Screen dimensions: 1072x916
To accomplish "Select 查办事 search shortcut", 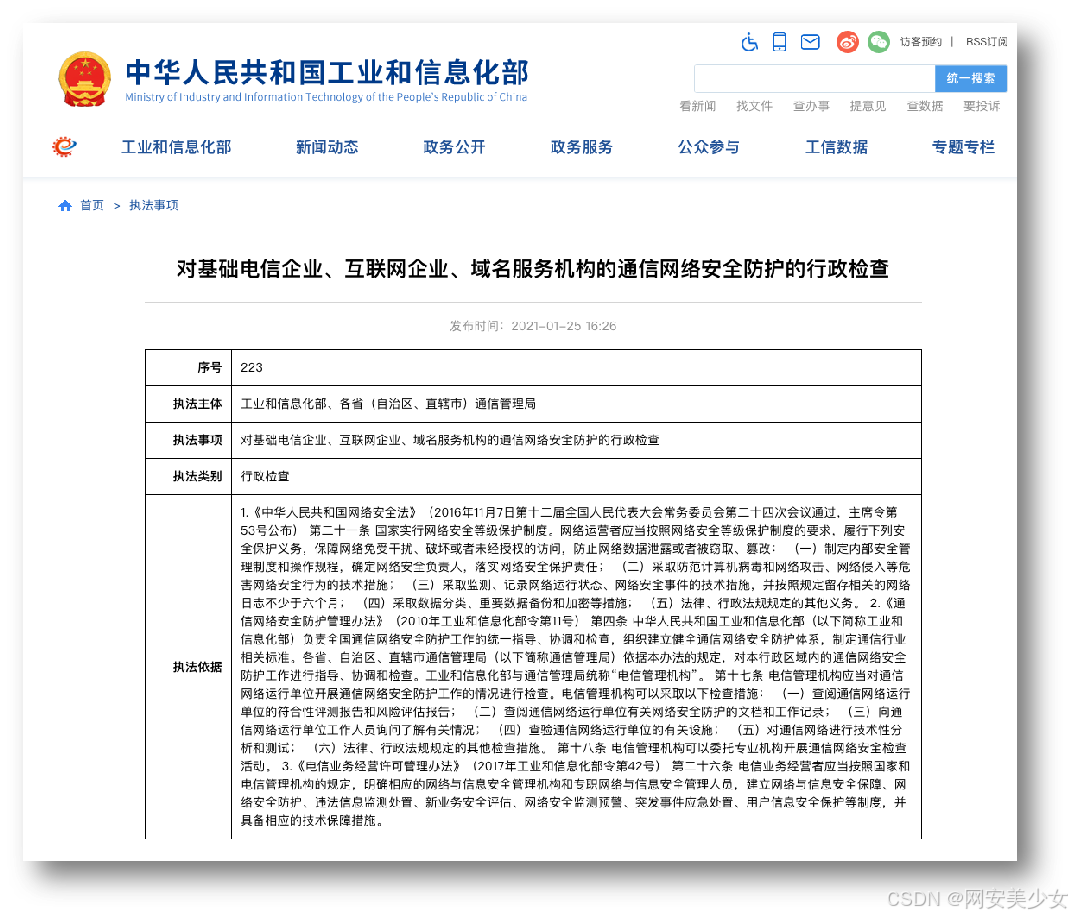I will tap(811, 106).
